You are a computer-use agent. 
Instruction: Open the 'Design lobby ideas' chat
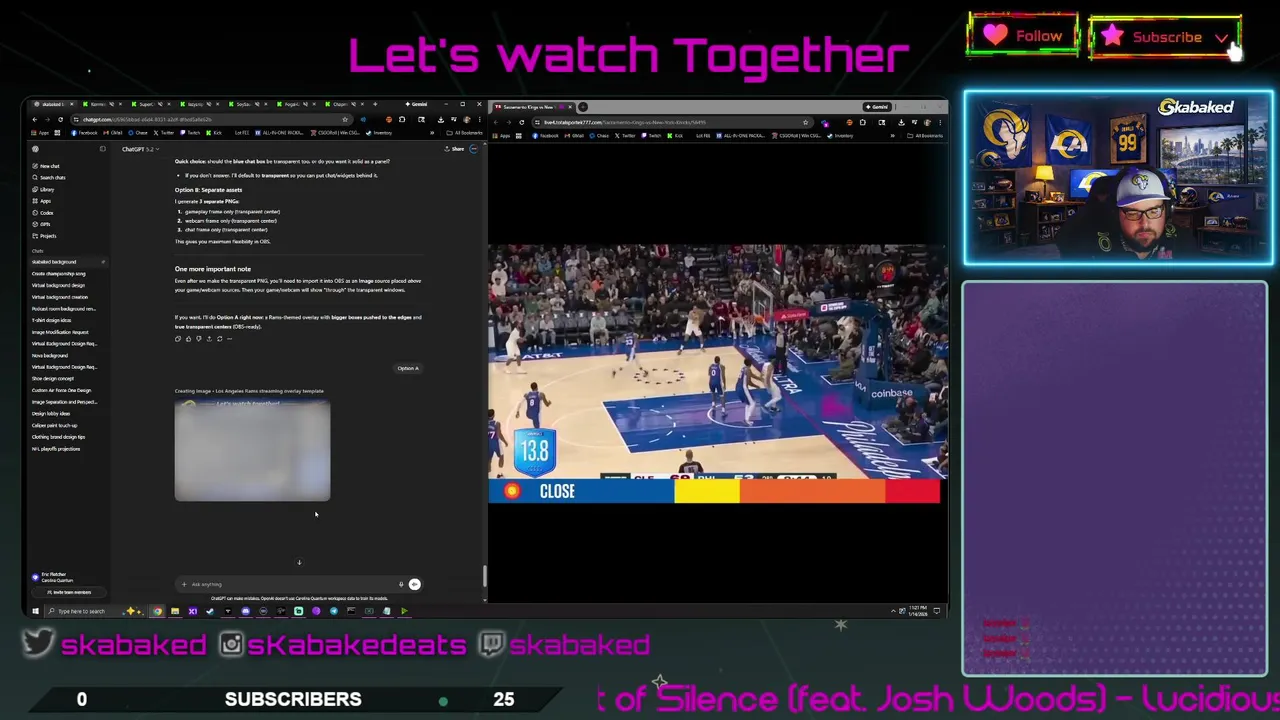click(51, 413)
